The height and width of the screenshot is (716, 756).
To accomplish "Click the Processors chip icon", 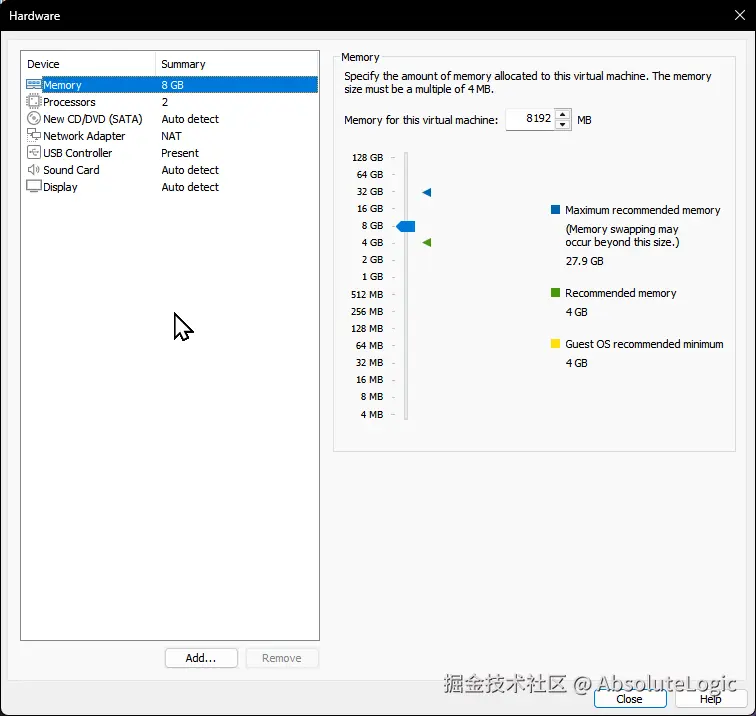I will point(34,102).
